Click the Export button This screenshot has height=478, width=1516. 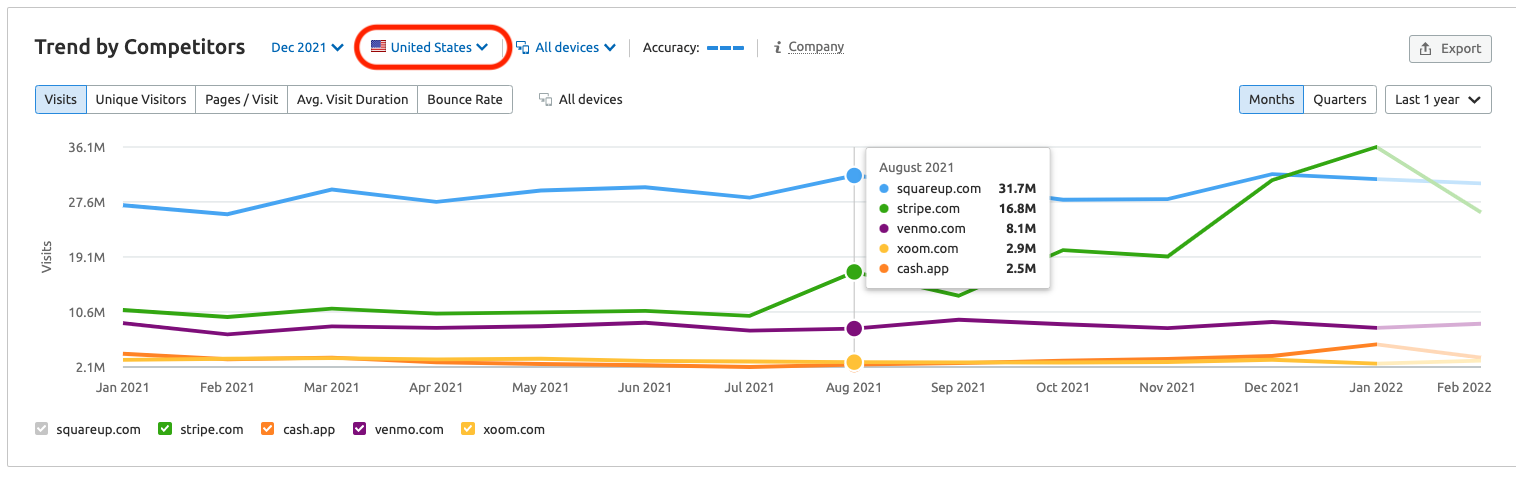point(1450,49)
